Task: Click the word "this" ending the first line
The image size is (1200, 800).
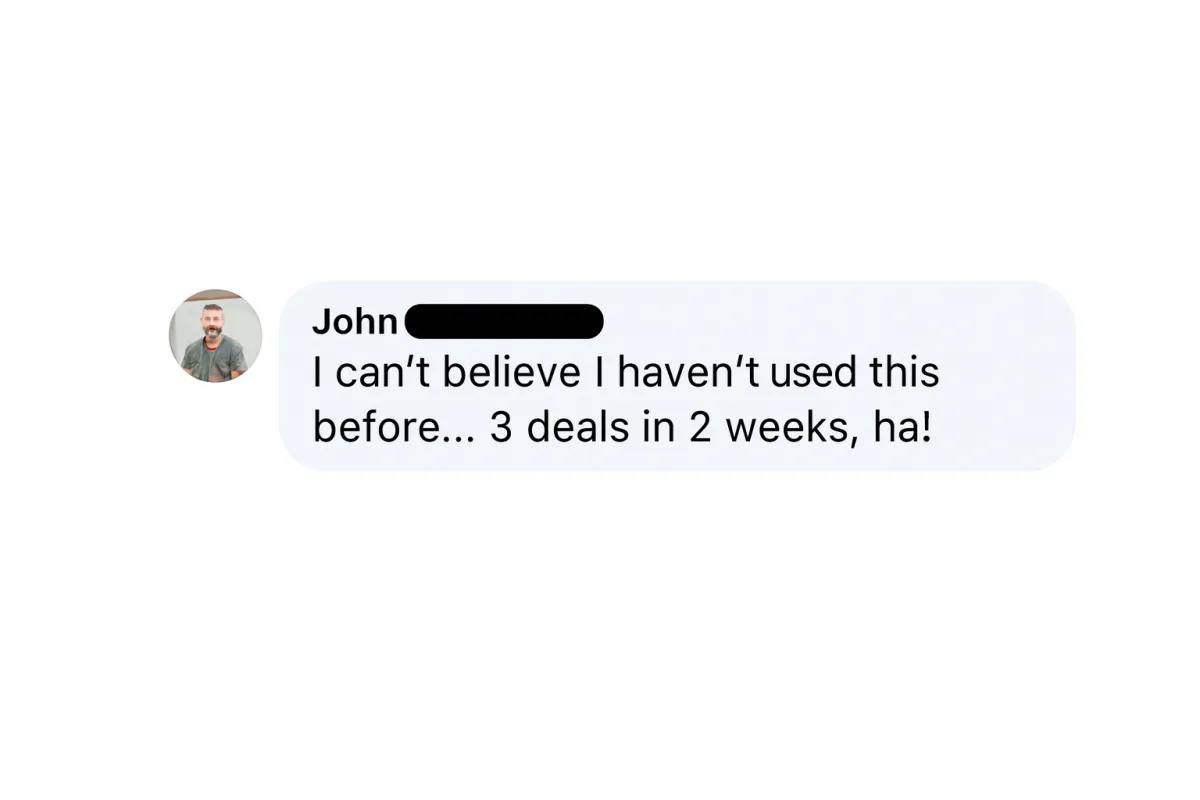Action: pos(904,373)
